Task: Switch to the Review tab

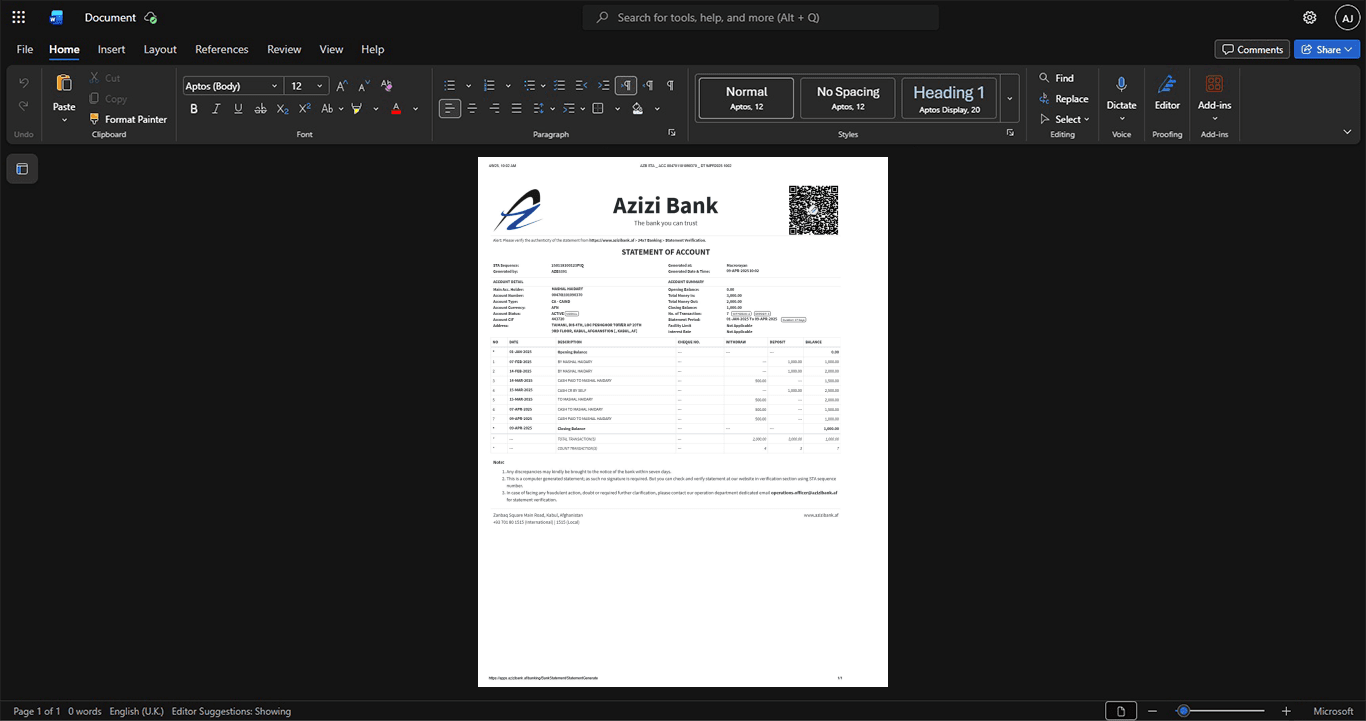Action: (284, 49)
